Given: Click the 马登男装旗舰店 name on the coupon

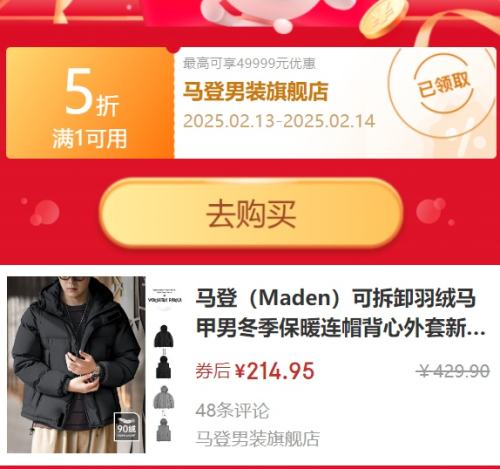Looking at the screenshot, I should point(256,91).
